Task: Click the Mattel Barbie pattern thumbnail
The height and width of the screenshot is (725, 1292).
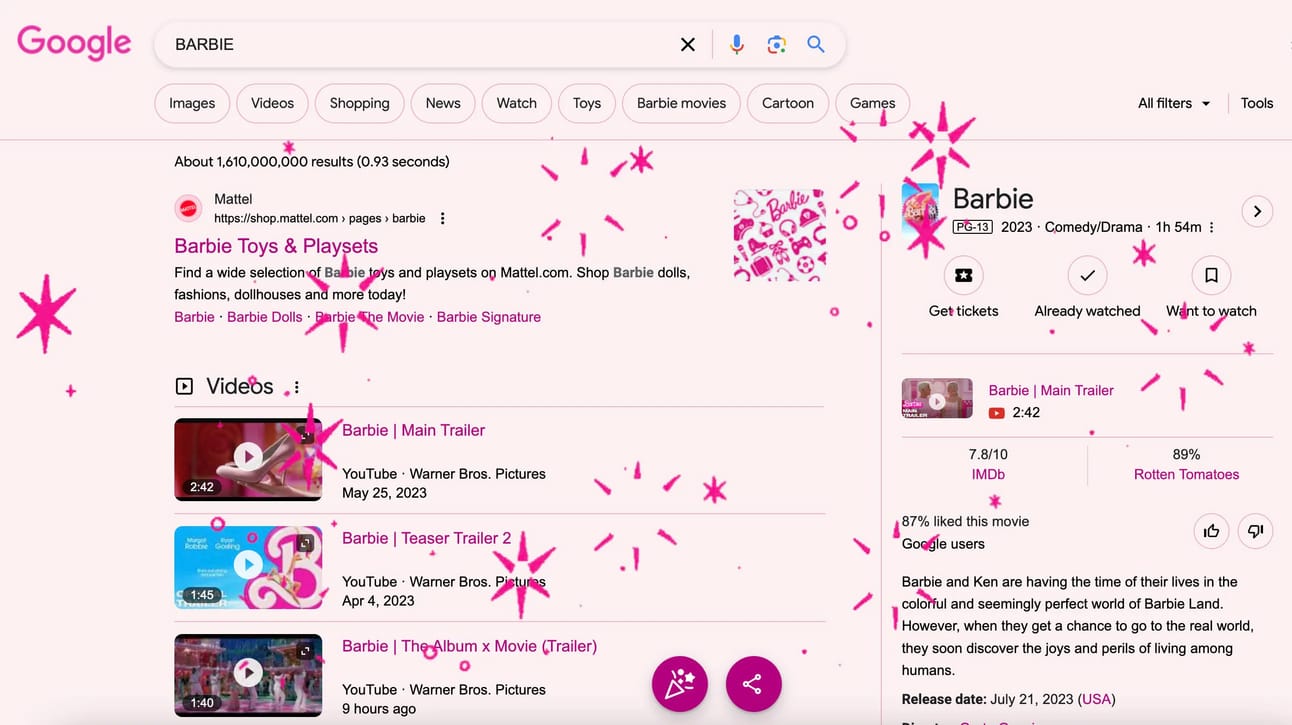Action: click(779, 236)
